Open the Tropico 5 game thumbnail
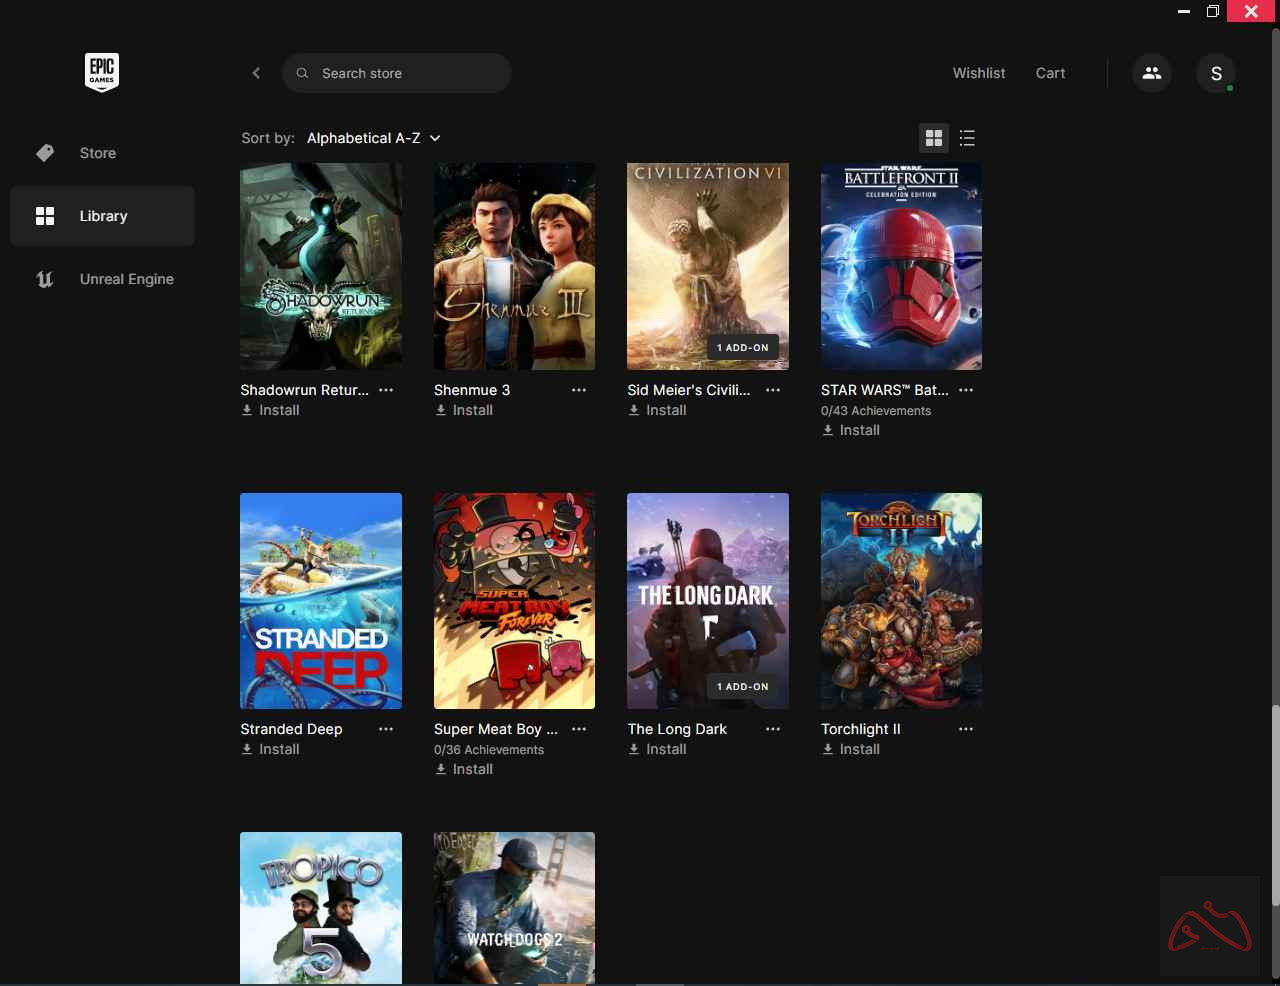 click(320, 905)
